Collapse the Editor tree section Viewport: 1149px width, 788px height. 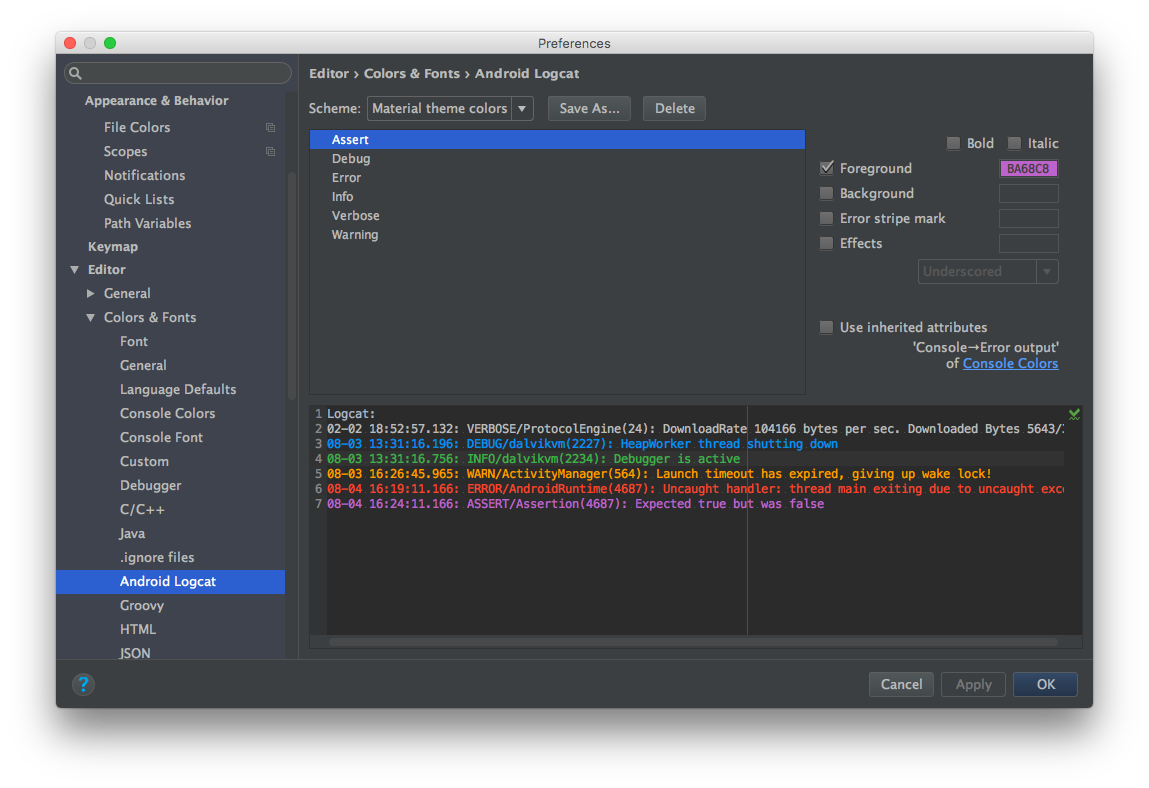pyautogui.click(x=74, y=269)
